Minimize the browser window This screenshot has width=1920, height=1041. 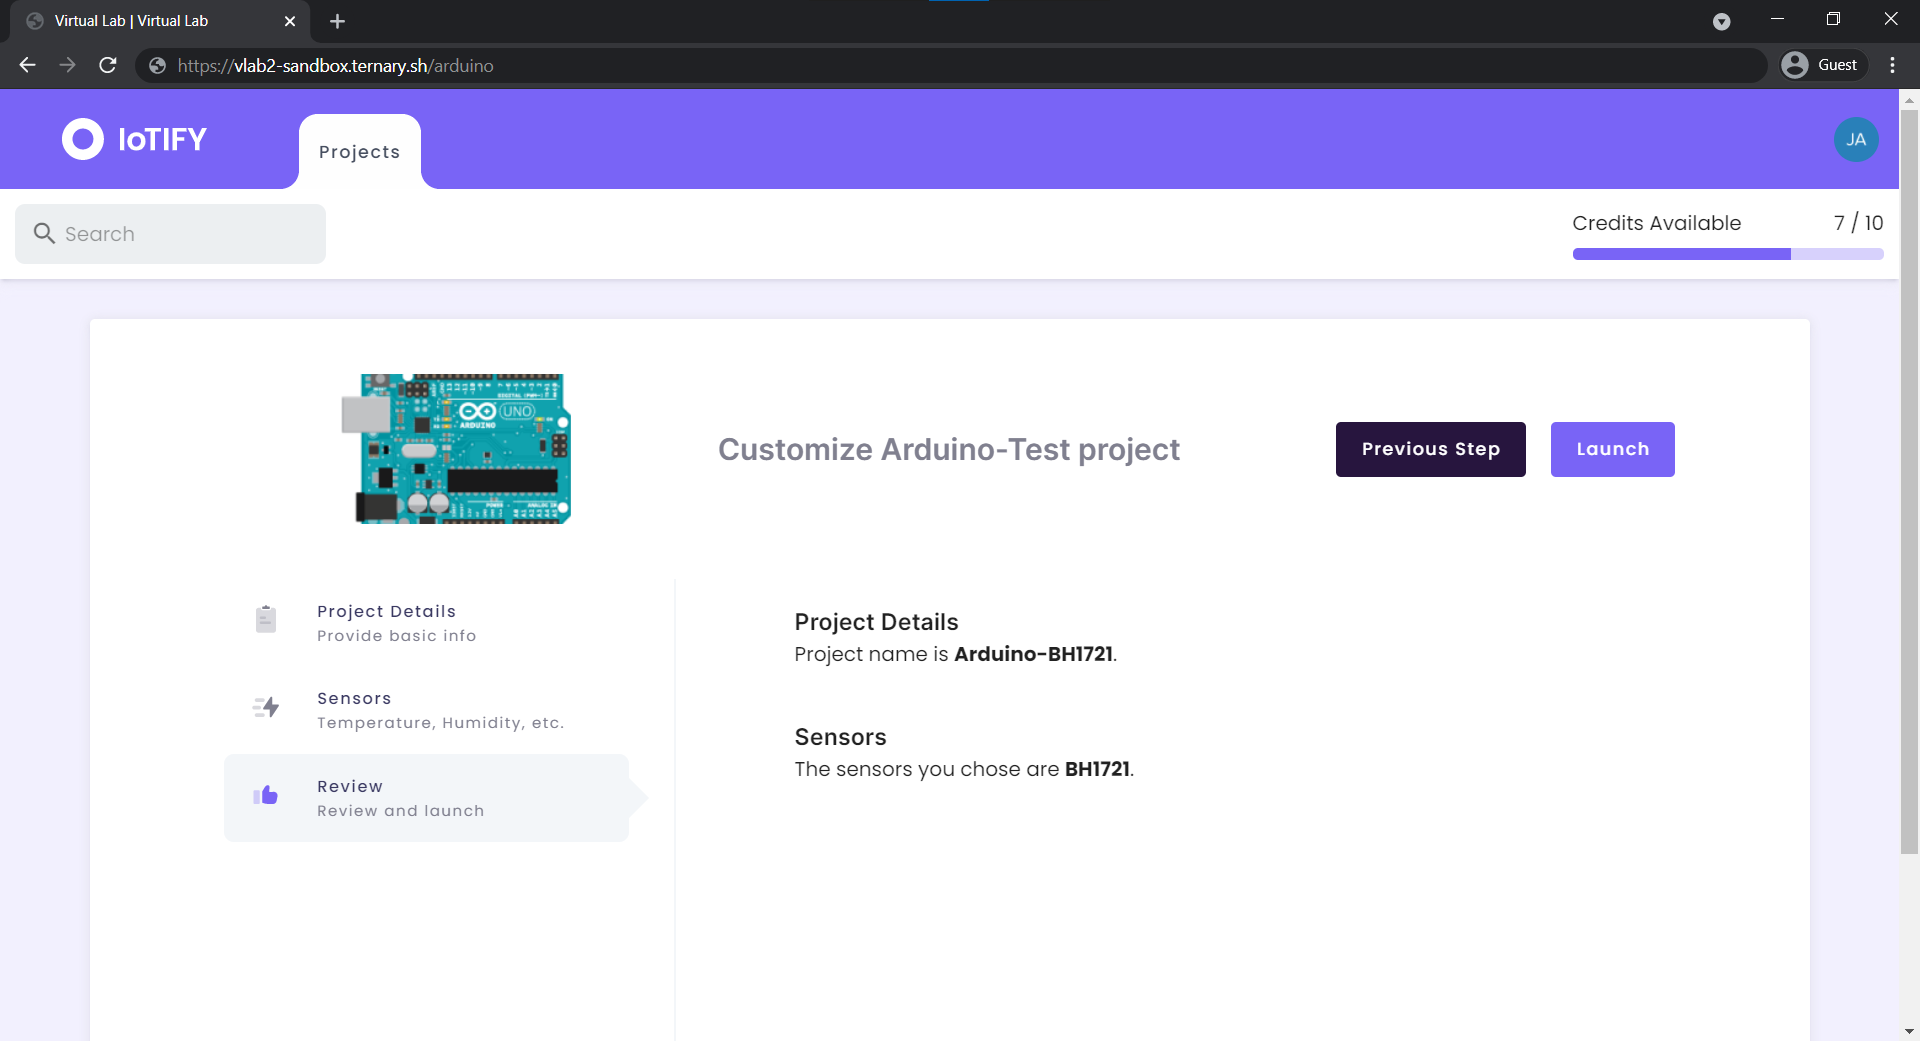point(1777,19)
